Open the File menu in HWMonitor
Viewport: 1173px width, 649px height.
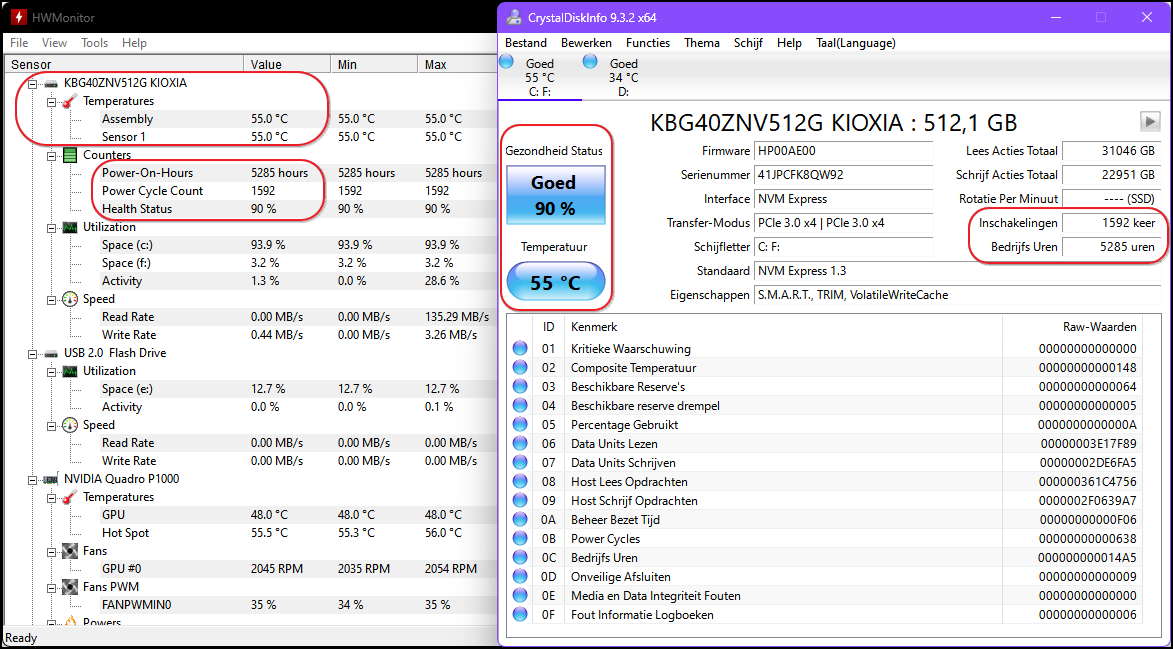(x=19, y=43)
